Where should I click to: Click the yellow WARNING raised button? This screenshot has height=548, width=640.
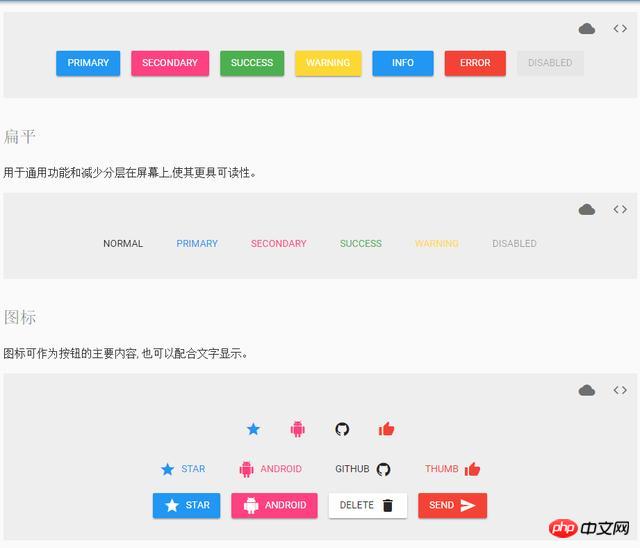point(328,63)
